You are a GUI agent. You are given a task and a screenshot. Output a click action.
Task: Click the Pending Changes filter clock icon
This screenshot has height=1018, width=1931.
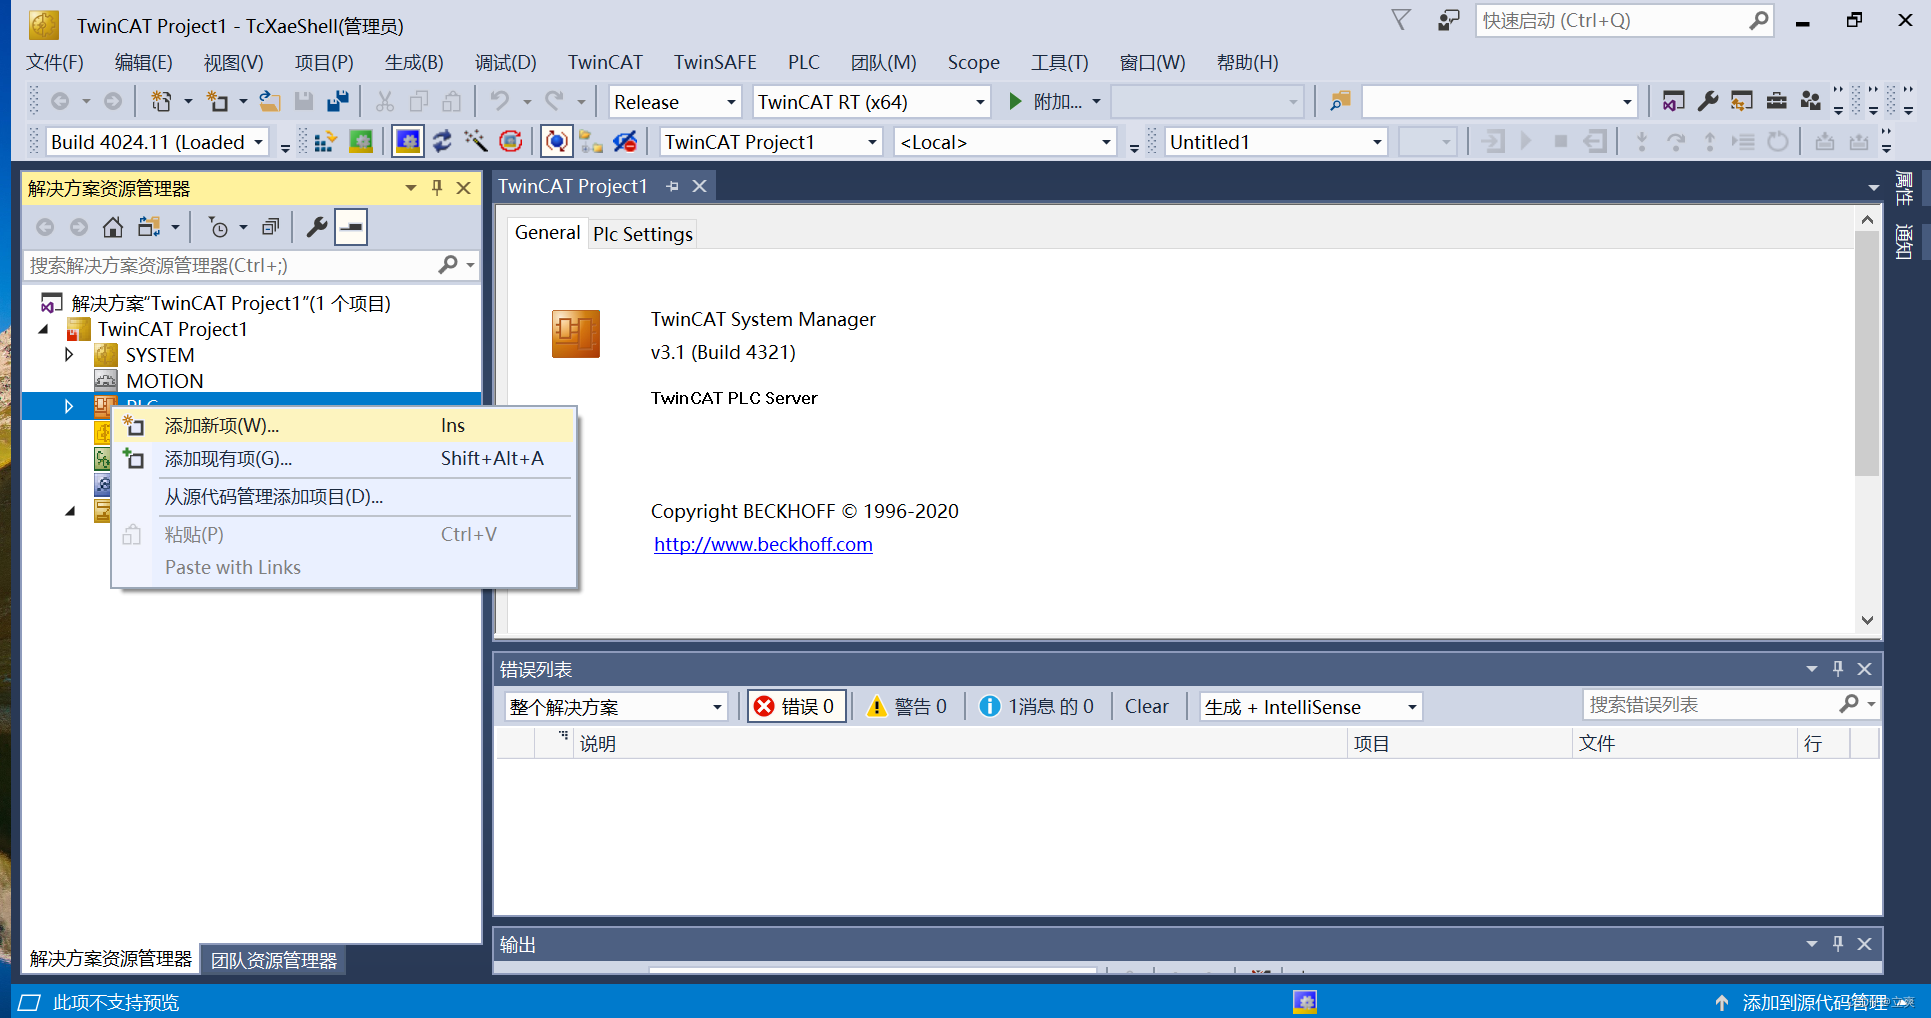tap(218, 227)
